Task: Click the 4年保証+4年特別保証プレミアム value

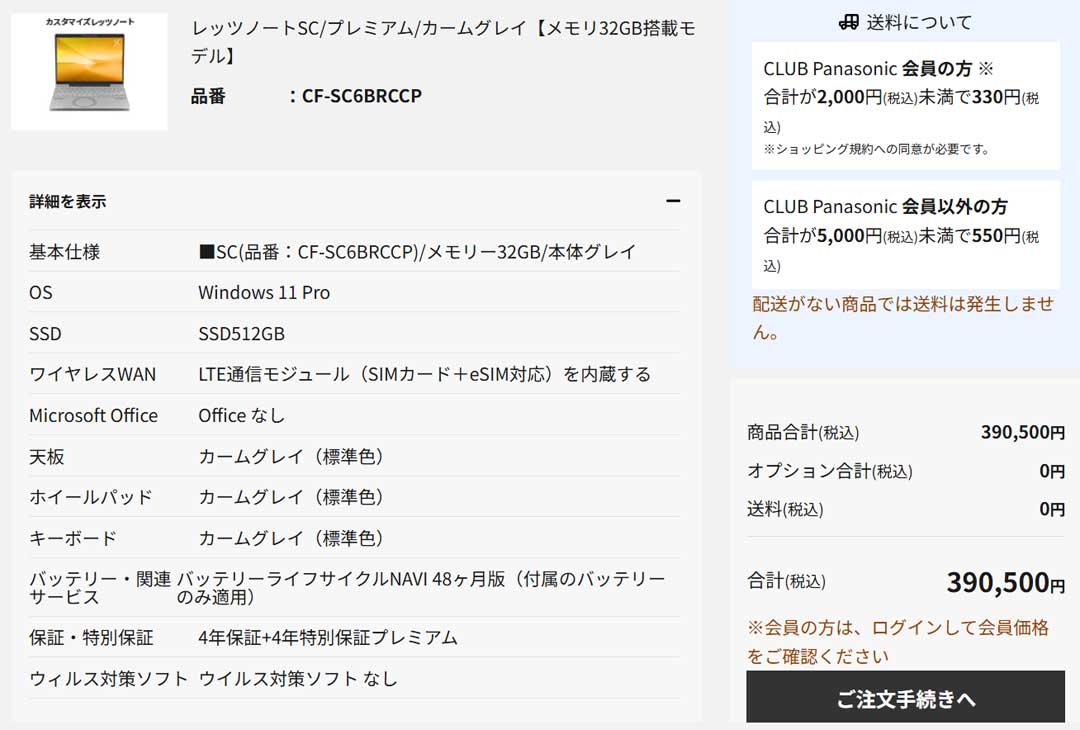Action: click(328, 638)
